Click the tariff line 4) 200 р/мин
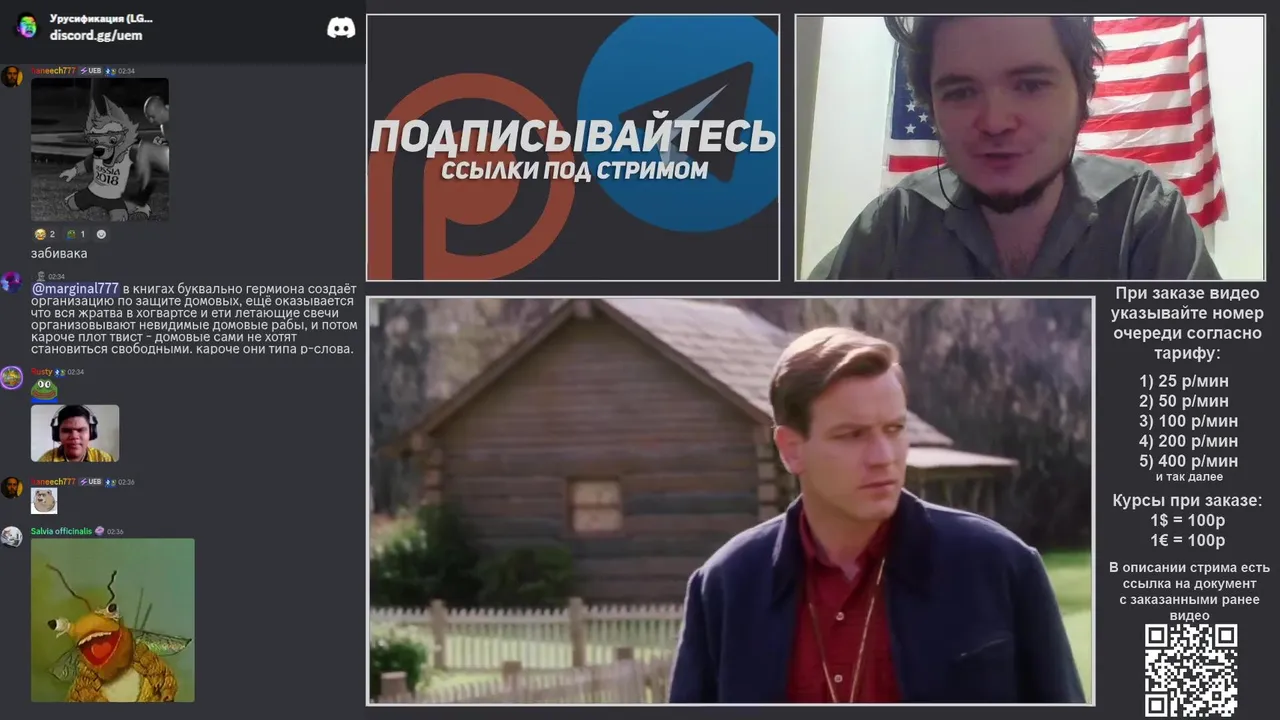The width and height of the screenshot is (1280, 720). tap(1188, 441)
